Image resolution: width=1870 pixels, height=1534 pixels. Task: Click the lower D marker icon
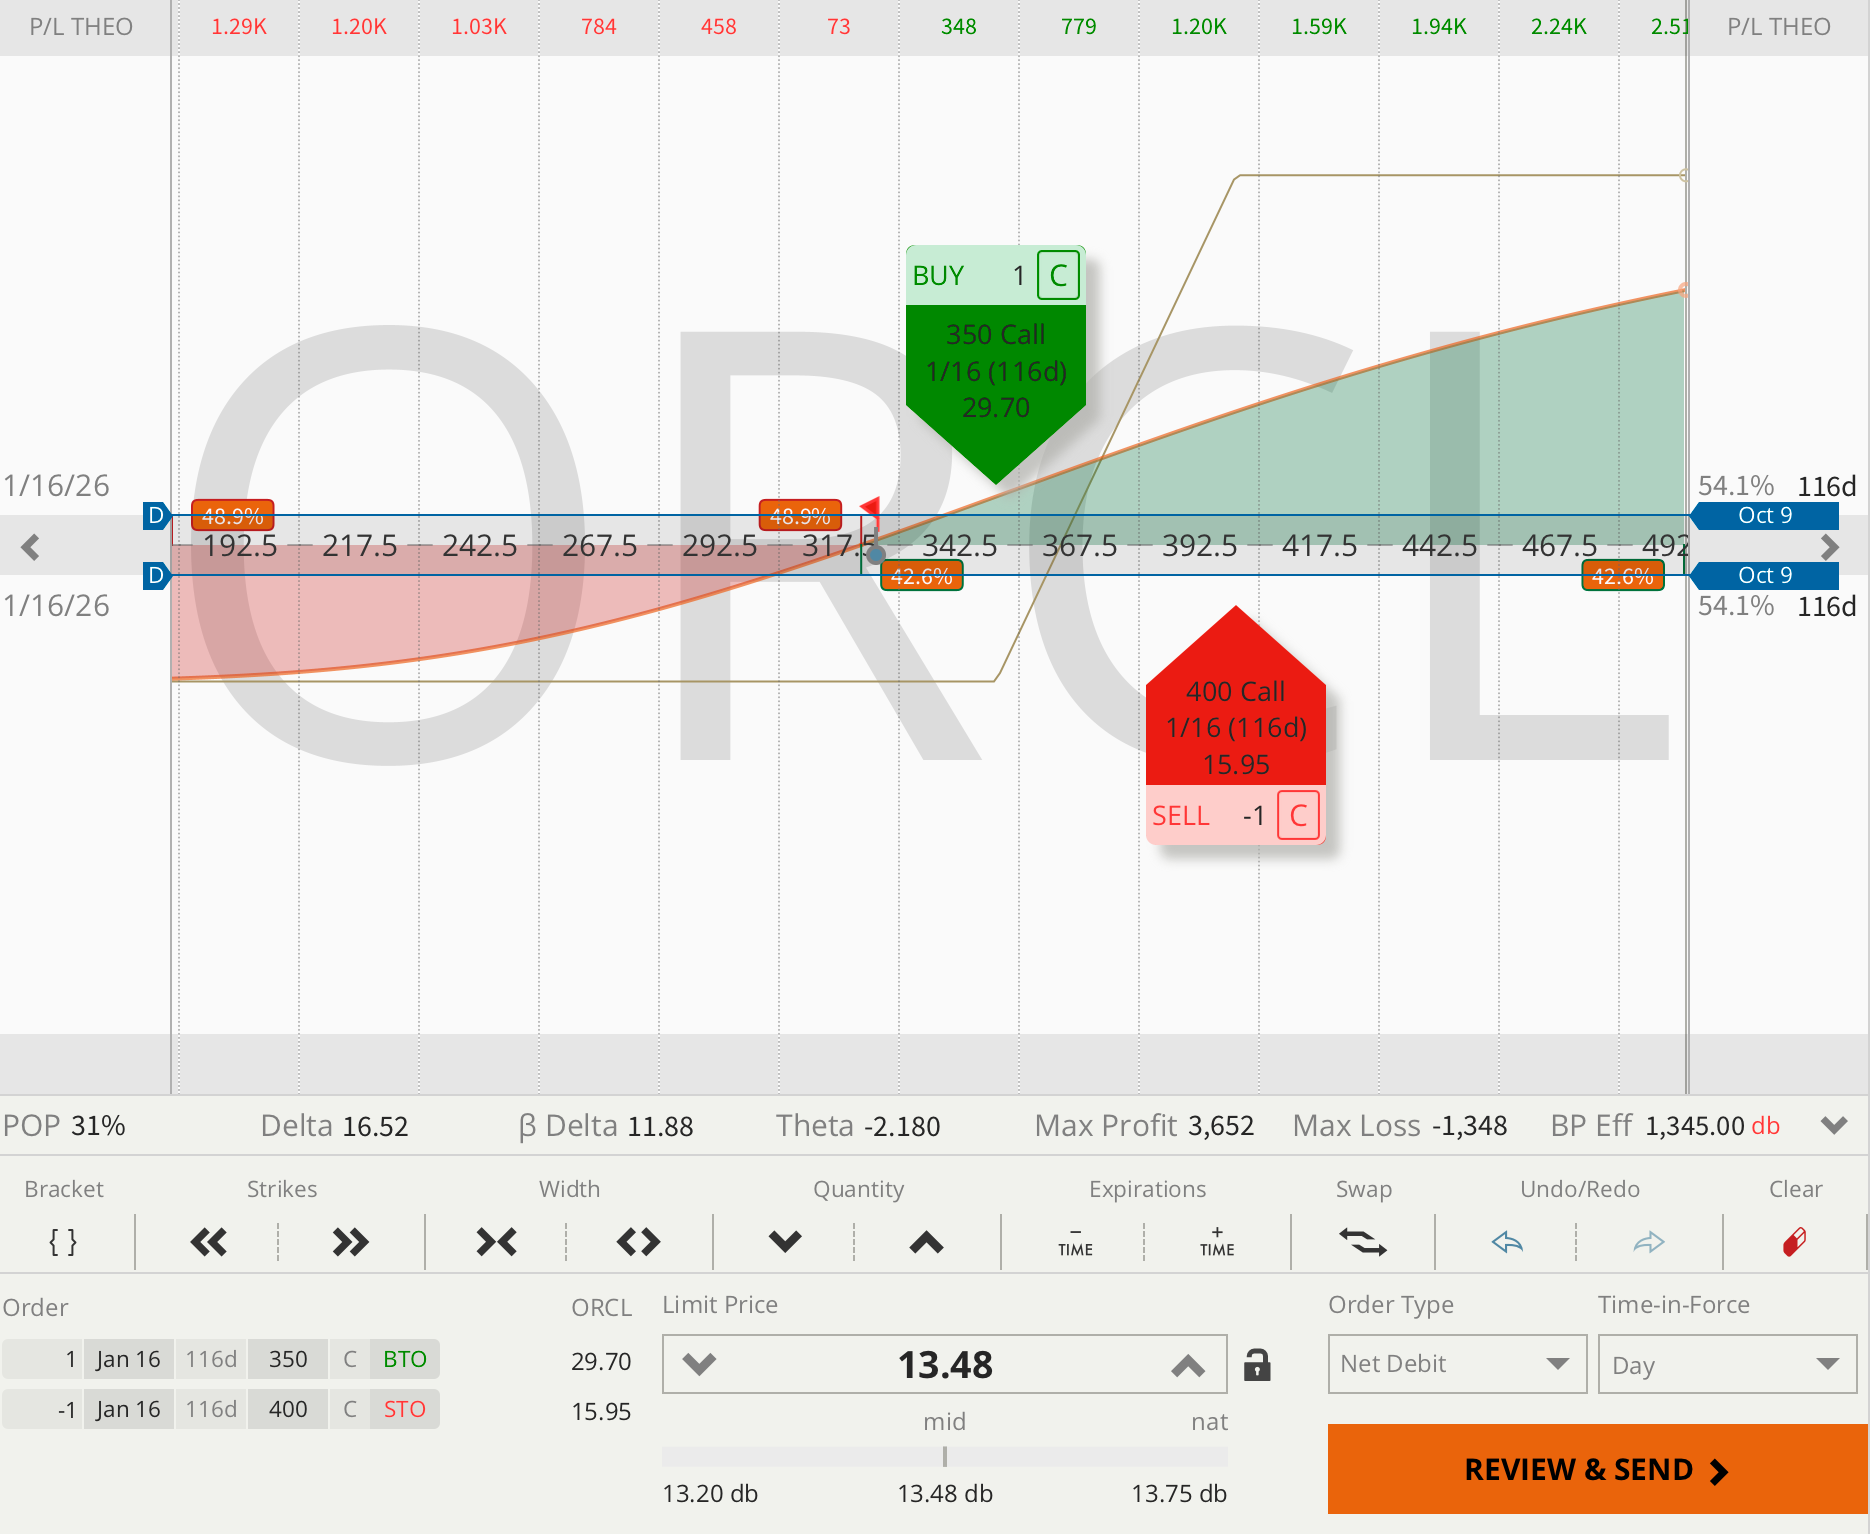click(156, 575)
